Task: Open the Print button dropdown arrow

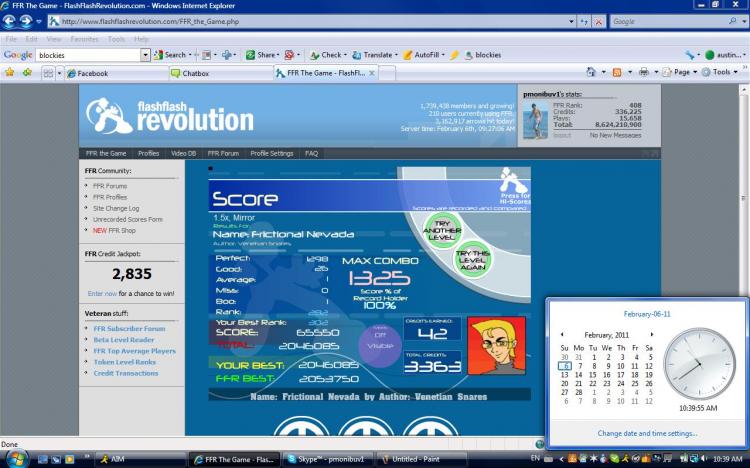Action: [x=656, y=72]
